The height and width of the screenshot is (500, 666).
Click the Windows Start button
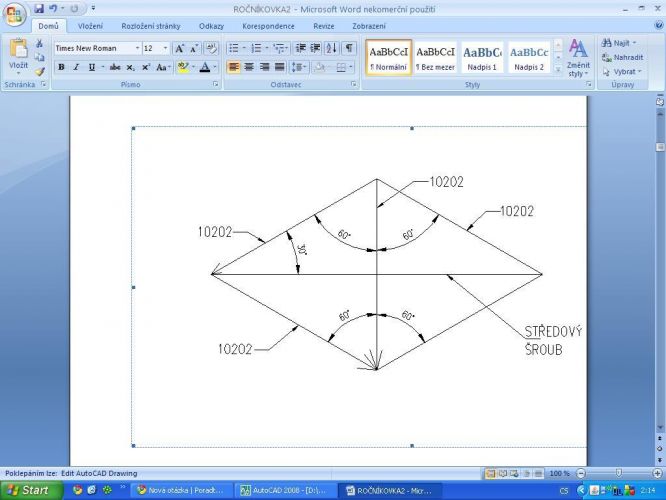(30, 490)
